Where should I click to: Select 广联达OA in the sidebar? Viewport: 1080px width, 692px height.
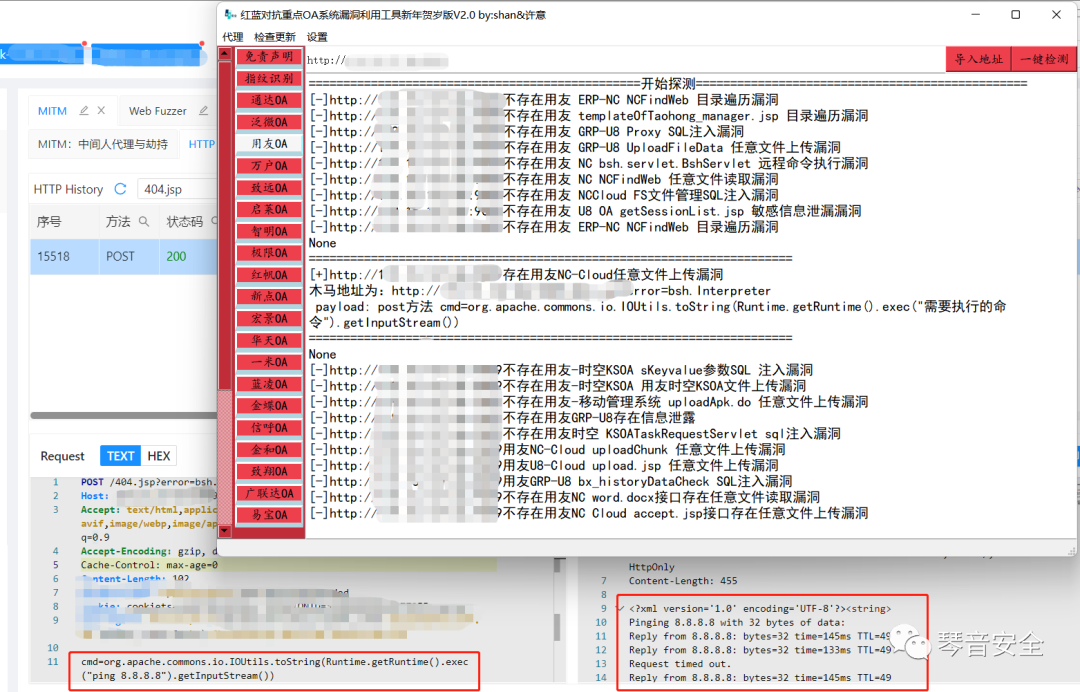[269, 494]
